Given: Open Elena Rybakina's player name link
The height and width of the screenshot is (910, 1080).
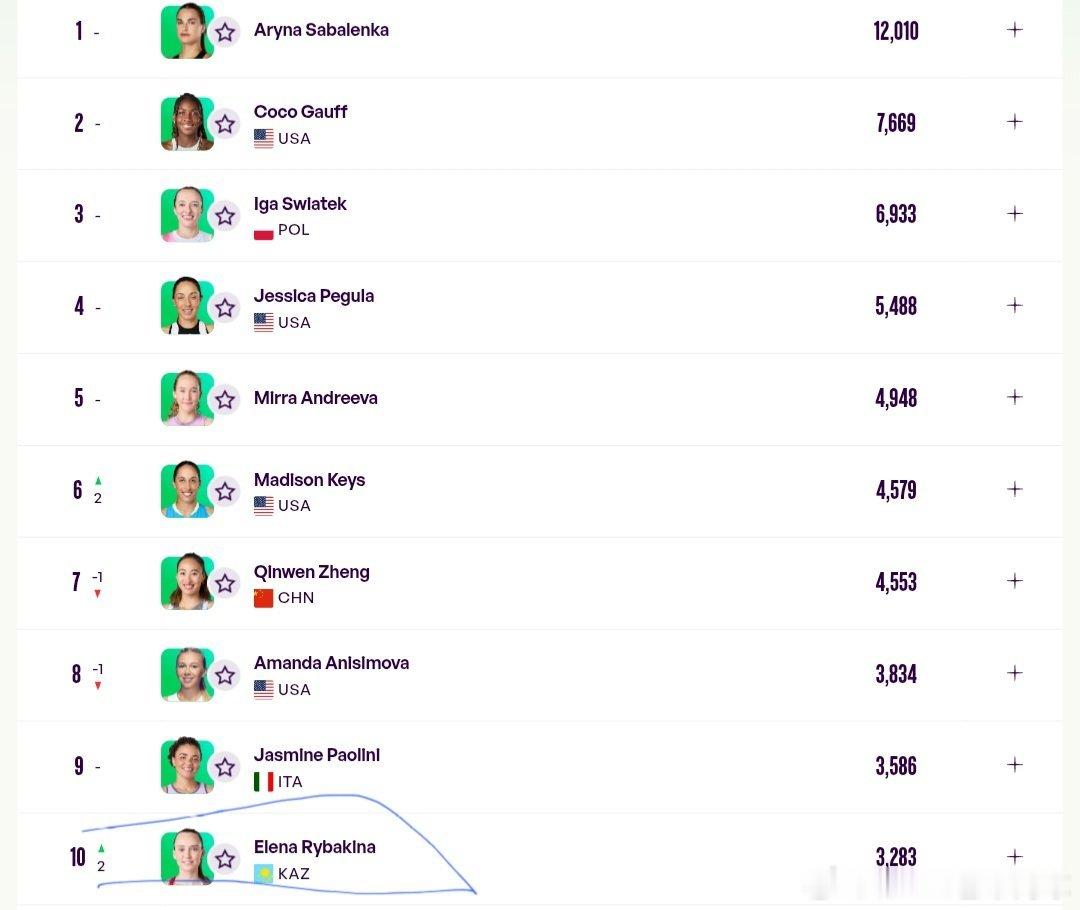Looking at the screenshot, I should (x=315, y=847).
